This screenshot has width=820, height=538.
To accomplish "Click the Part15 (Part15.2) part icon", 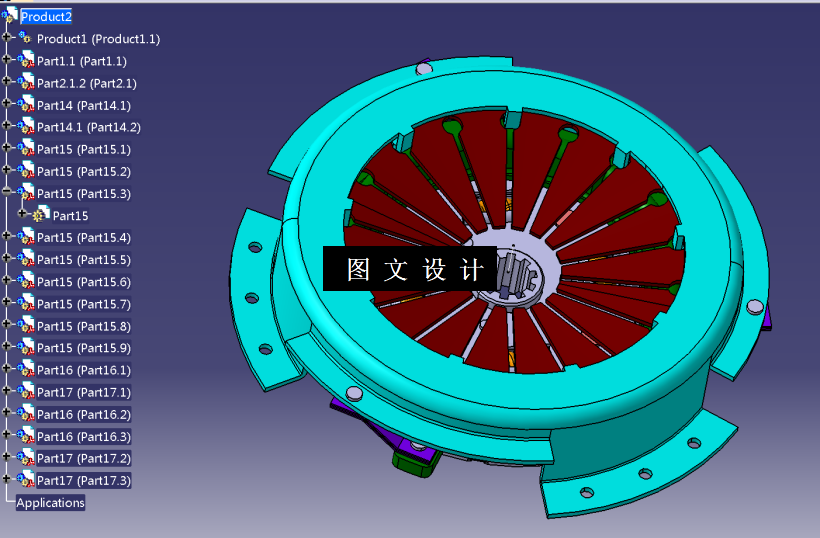I will tap(26, 170).
